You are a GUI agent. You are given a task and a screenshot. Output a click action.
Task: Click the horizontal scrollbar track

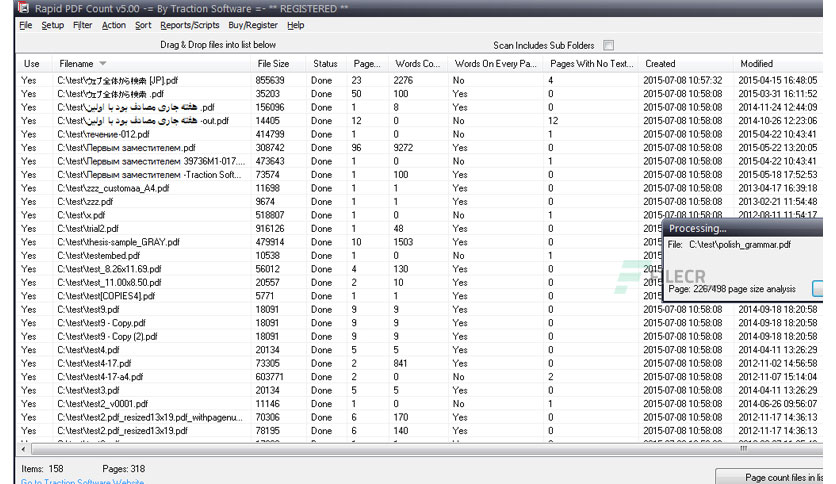427,449
